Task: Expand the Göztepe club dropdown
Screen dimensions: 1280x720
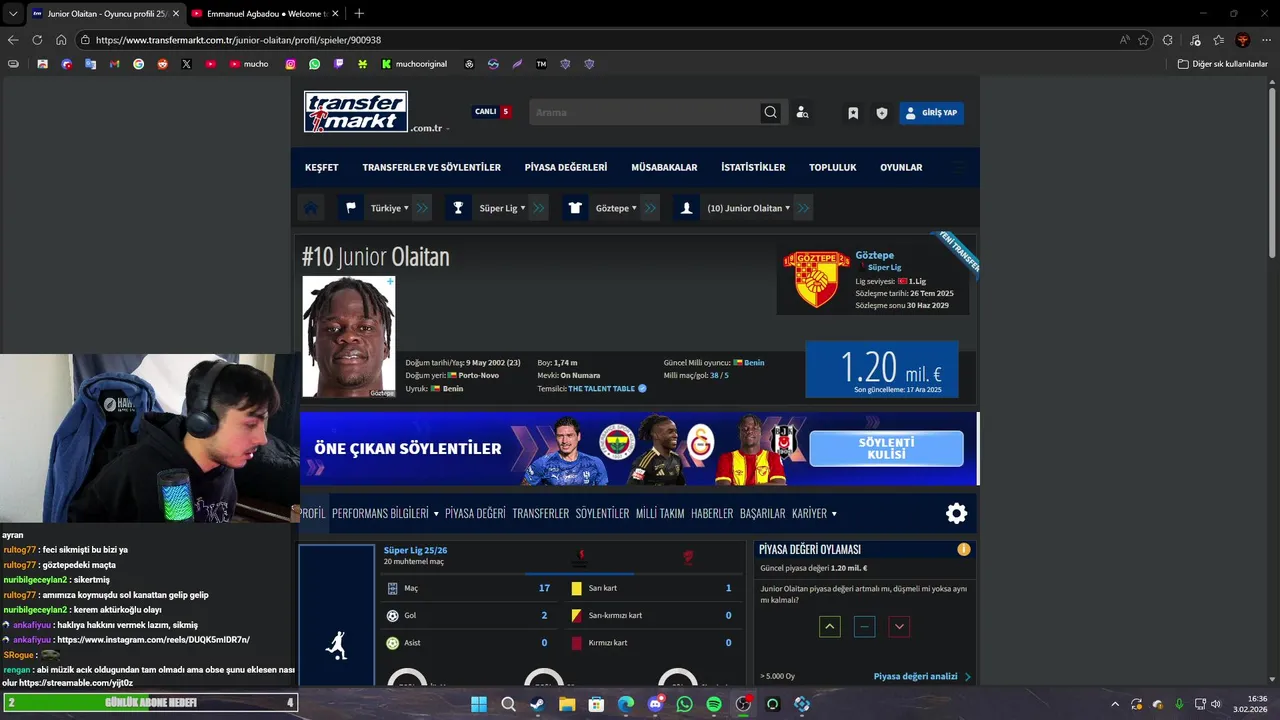Action: point(616,208)
